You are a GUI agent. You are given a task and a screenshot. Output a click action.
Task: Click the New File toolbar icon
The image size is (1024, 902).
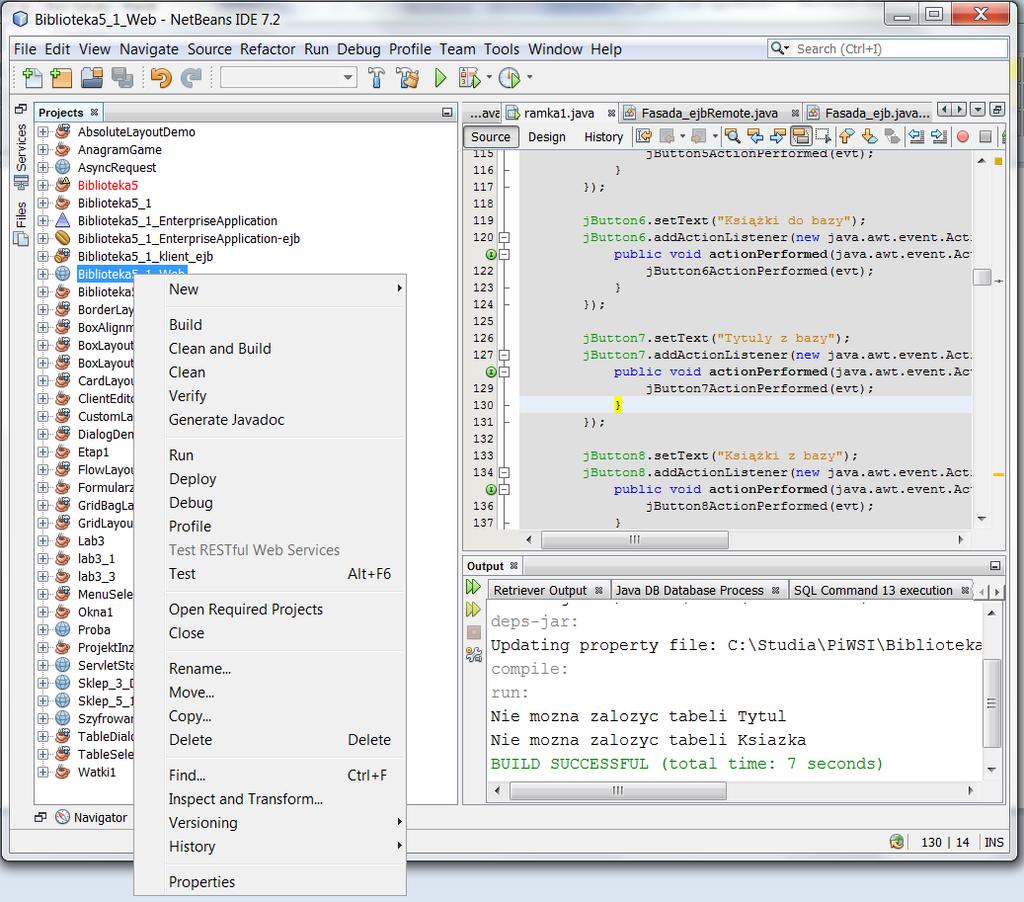tap(31, 78)
